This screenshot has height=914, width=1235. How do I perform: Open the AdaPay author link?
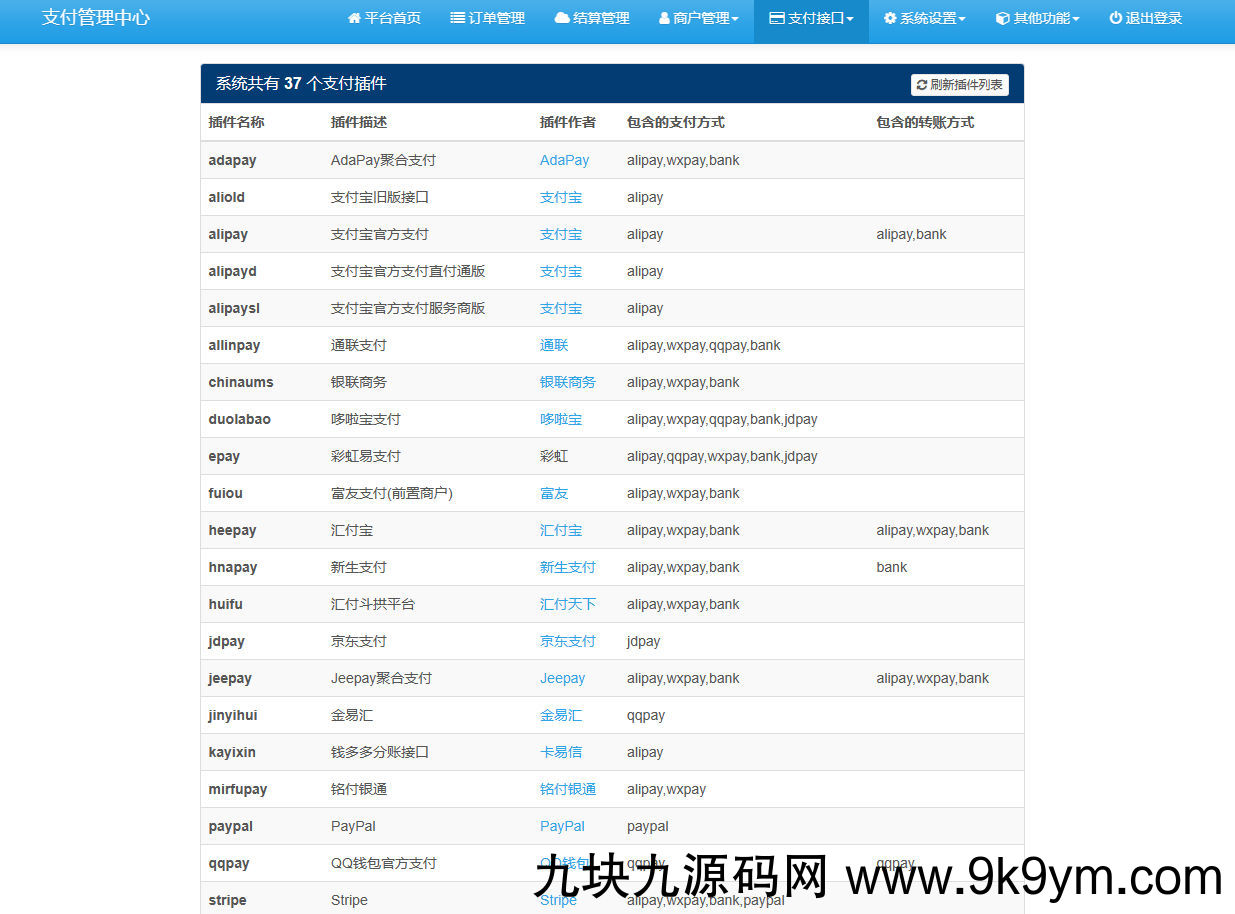coord(564,160)
